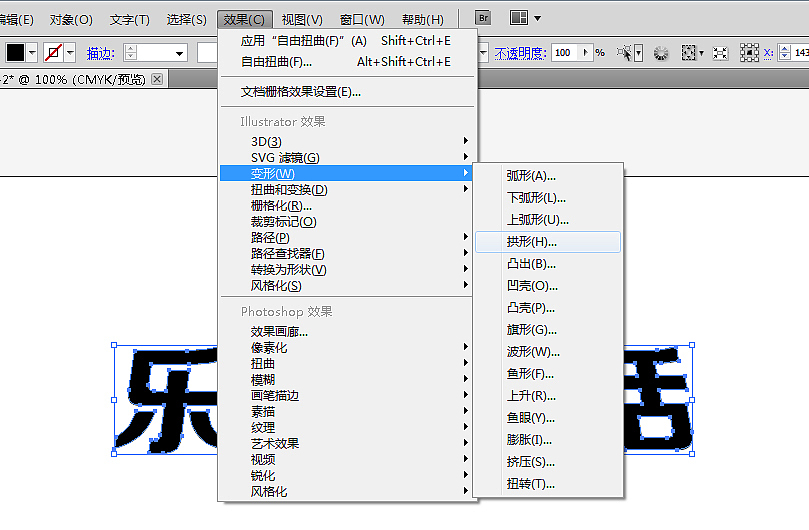Open the 选择(S) menu
Viewport: 809px width, 530px height.
tap(186, 20)
